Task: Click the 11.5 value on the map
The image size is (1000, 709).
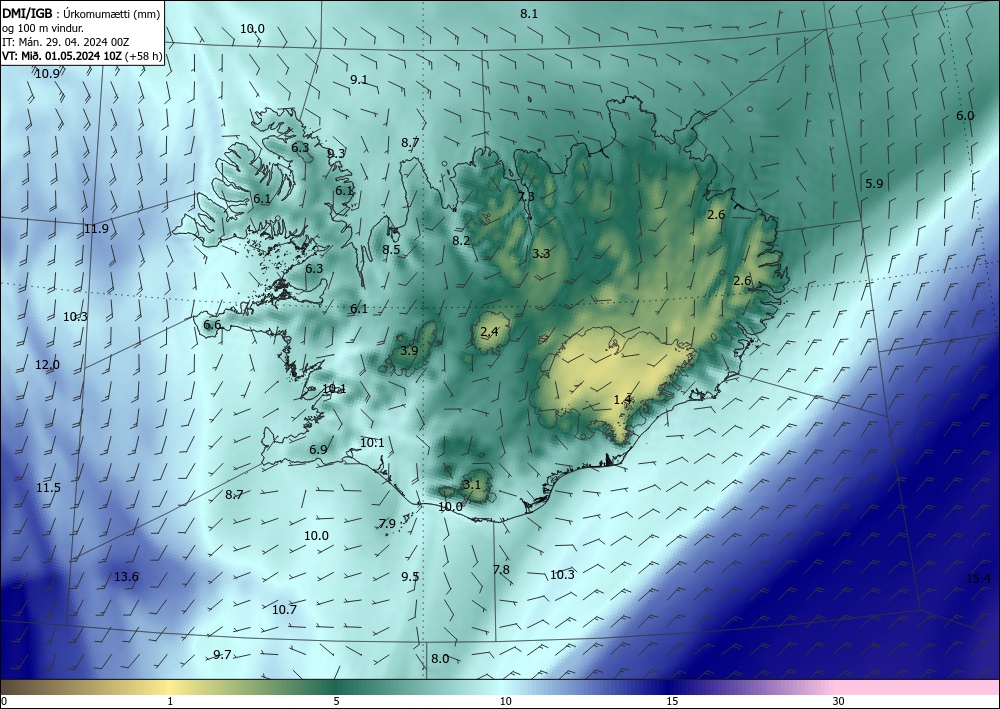Action: point(48,488)
